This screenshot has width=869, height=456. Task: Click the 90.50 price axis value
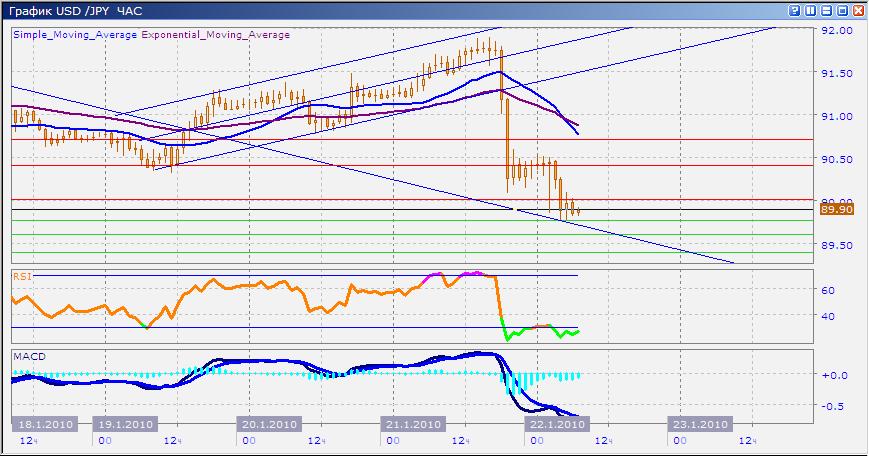coord(837,159)
